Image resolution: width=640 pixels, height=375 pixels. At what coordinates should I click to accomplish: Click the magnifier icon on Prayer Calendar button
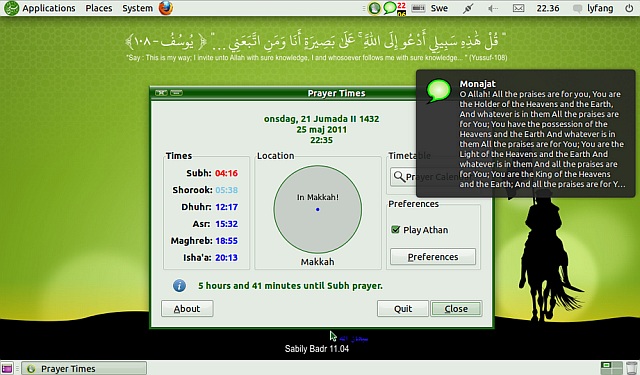tap(399, 176)
